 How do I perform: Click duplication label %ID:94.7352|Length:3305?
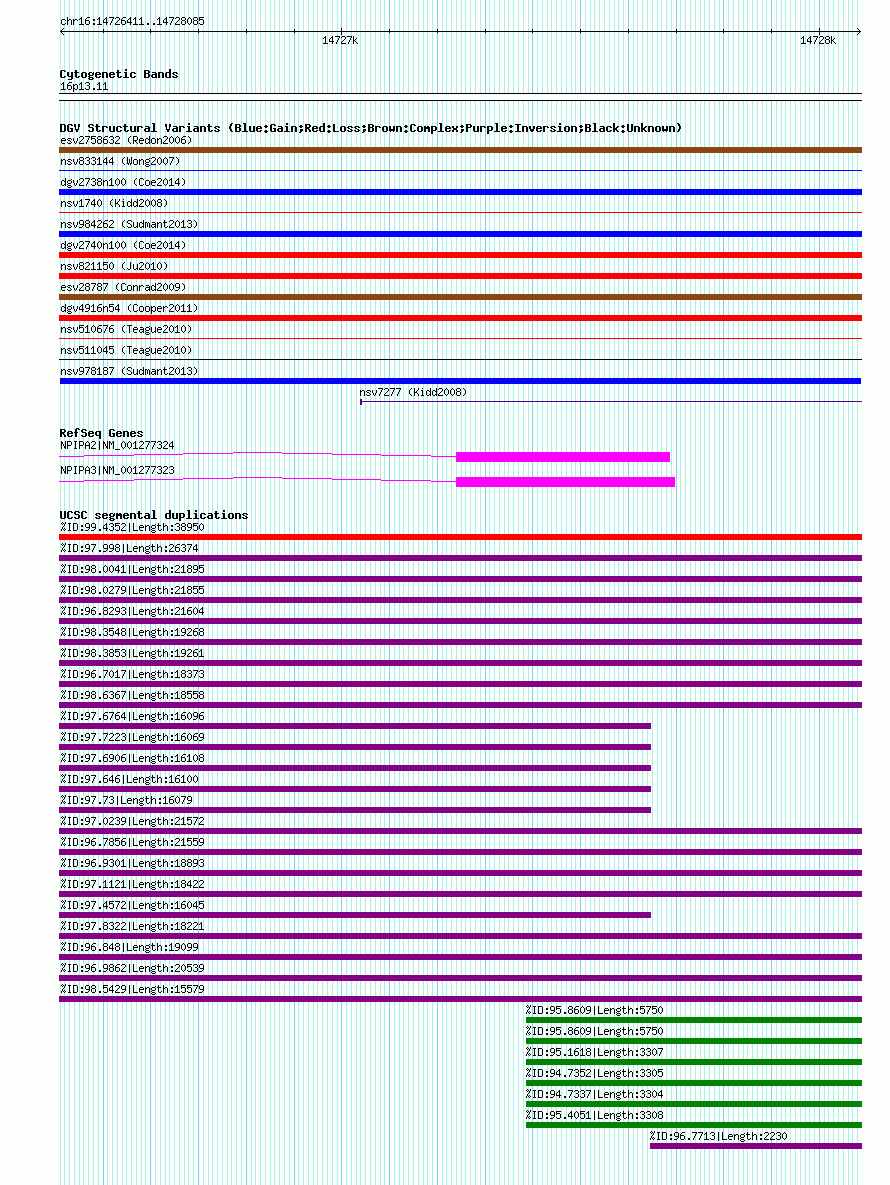coord(595,1073)
